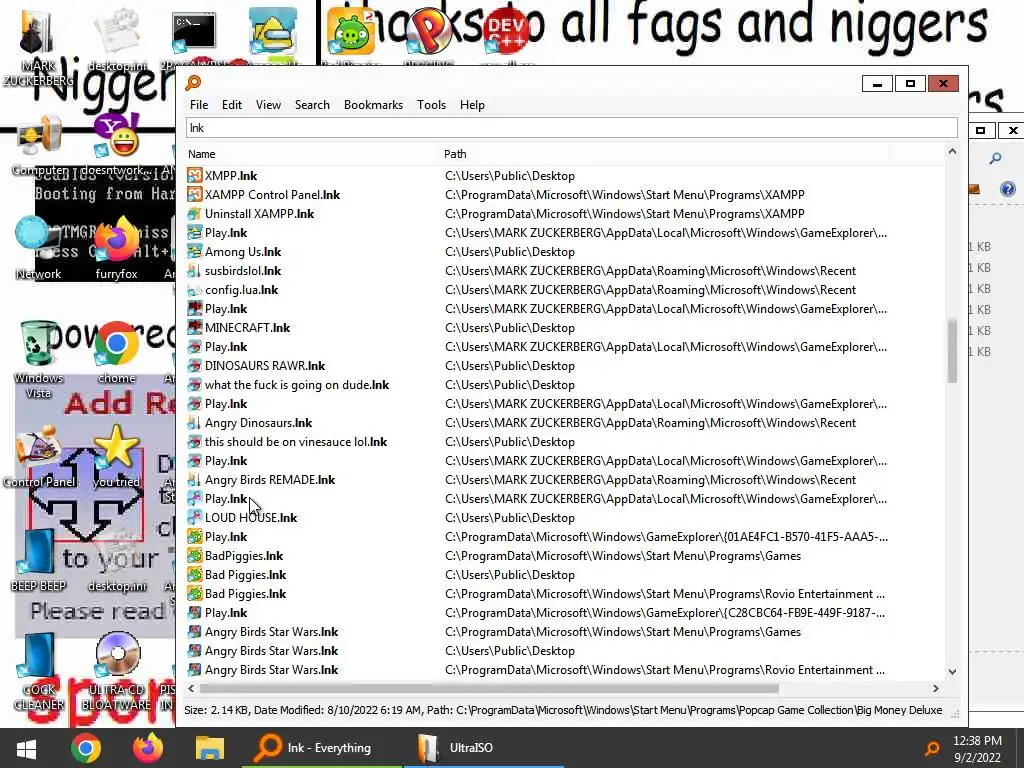The width and height of the screenshot is (1024, 768).
Task: Select the Network desktop icon
Action: pyautogui.click(x=38, y=248)
